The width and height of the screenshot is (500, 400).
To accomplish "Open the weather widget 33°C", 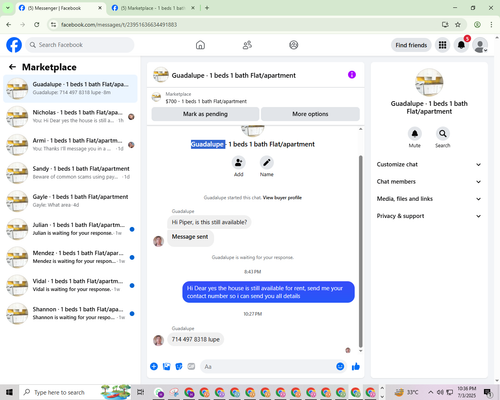I will pyautogui.click(x=406, y=392).
